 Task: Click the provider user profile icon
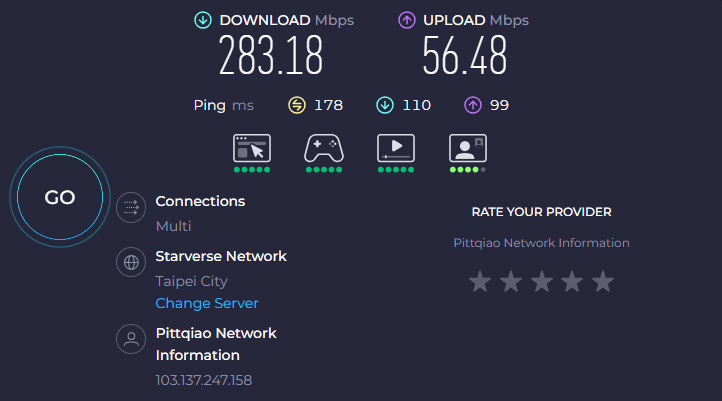point(130,339)
